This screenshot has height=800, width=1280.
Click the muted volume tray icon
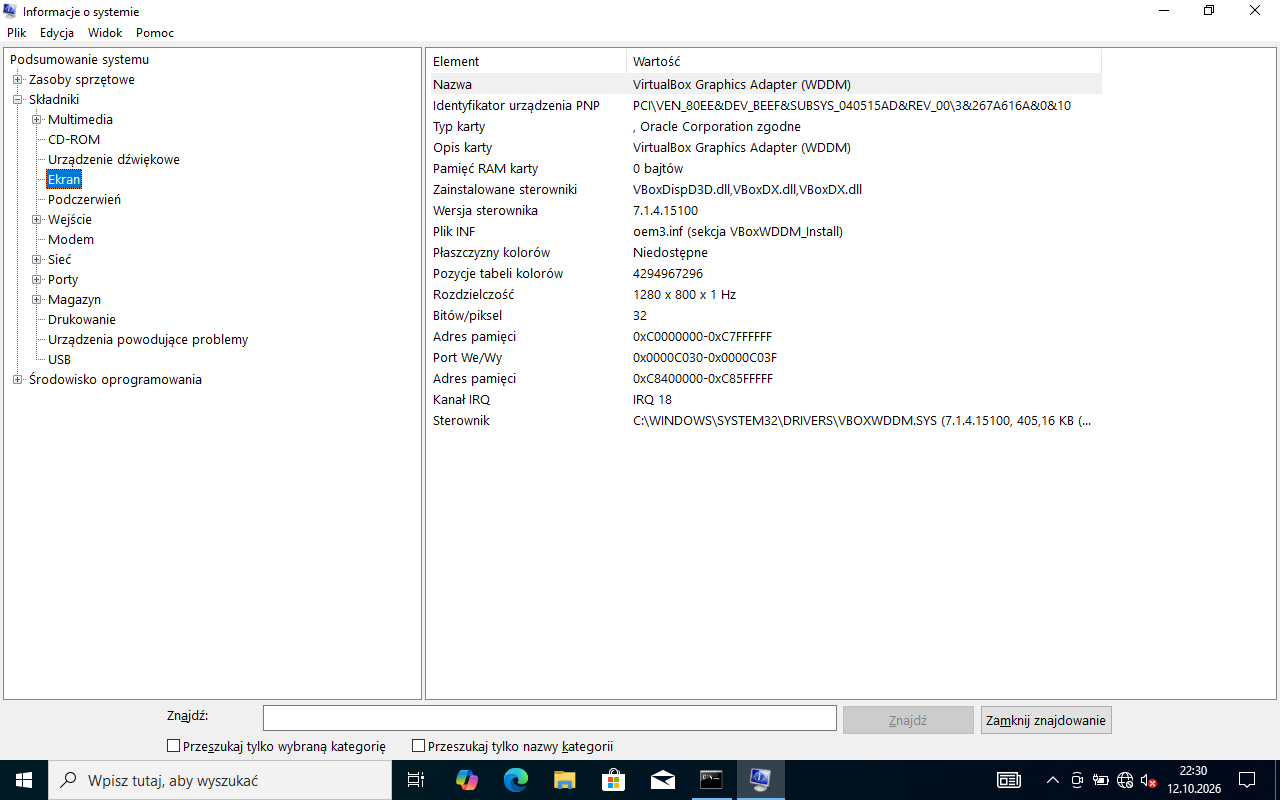1148,780
